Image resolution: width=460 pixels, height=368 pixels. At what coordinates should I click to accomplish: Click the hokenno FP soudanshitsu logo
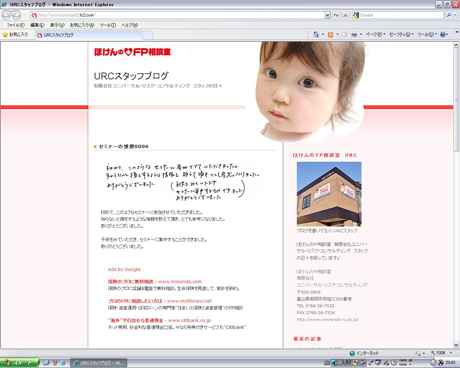pos(132,52)
